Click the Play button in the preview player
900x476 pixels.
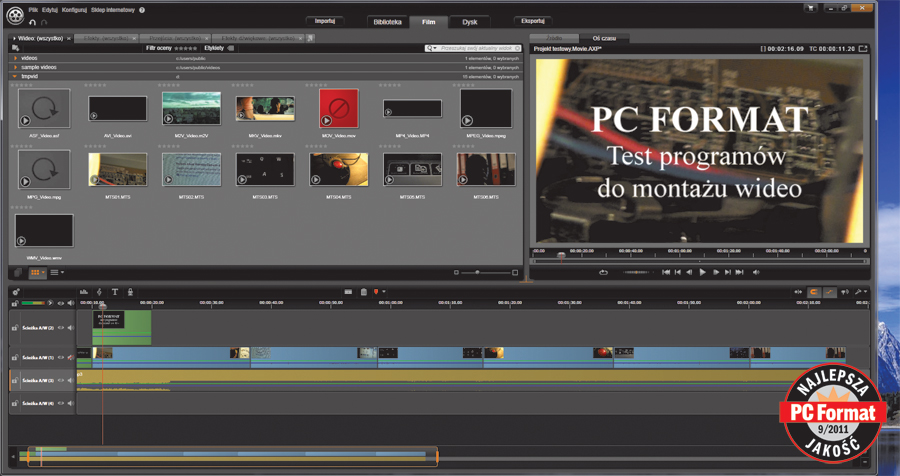703,272
